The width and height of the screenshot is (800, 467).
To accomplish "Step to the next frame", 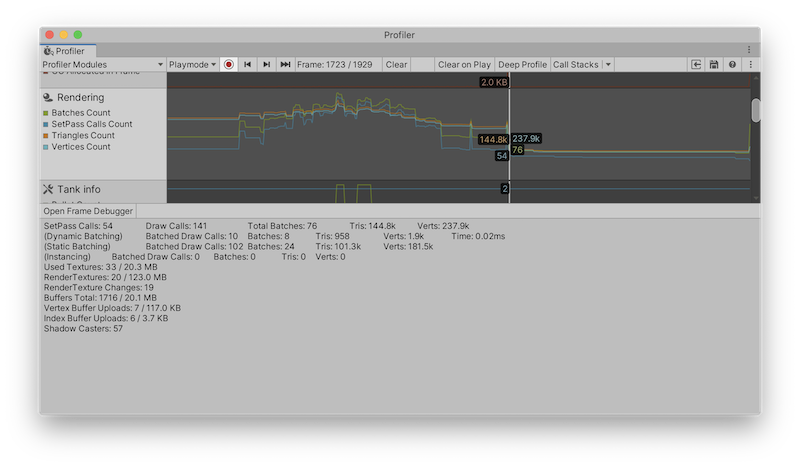I will click(x=266, y=64).
